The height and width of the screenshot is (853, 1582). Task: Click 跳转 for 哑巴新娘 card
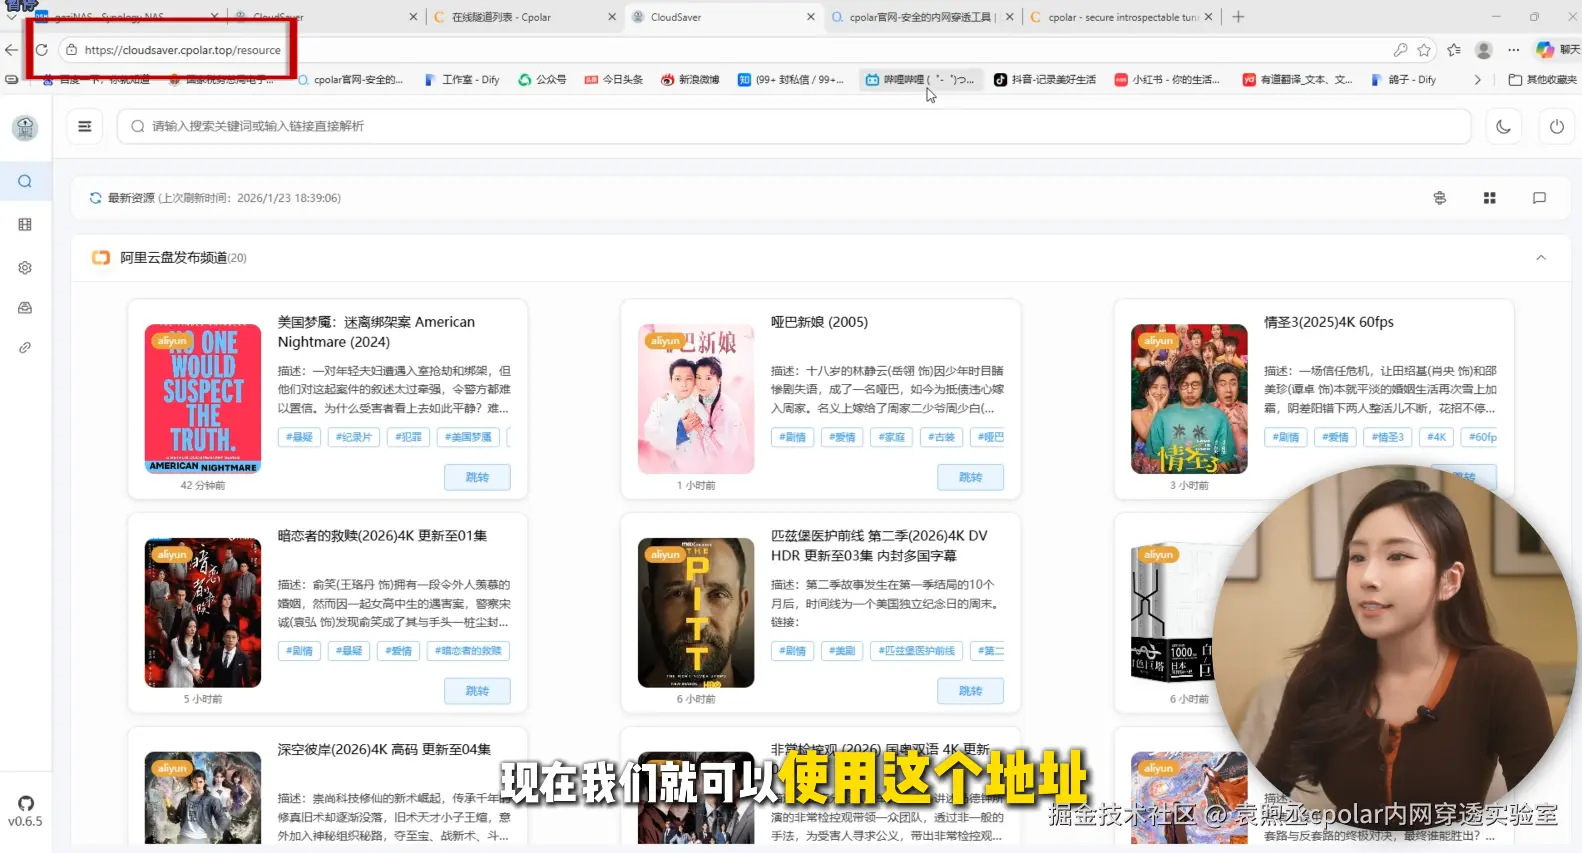970,478
